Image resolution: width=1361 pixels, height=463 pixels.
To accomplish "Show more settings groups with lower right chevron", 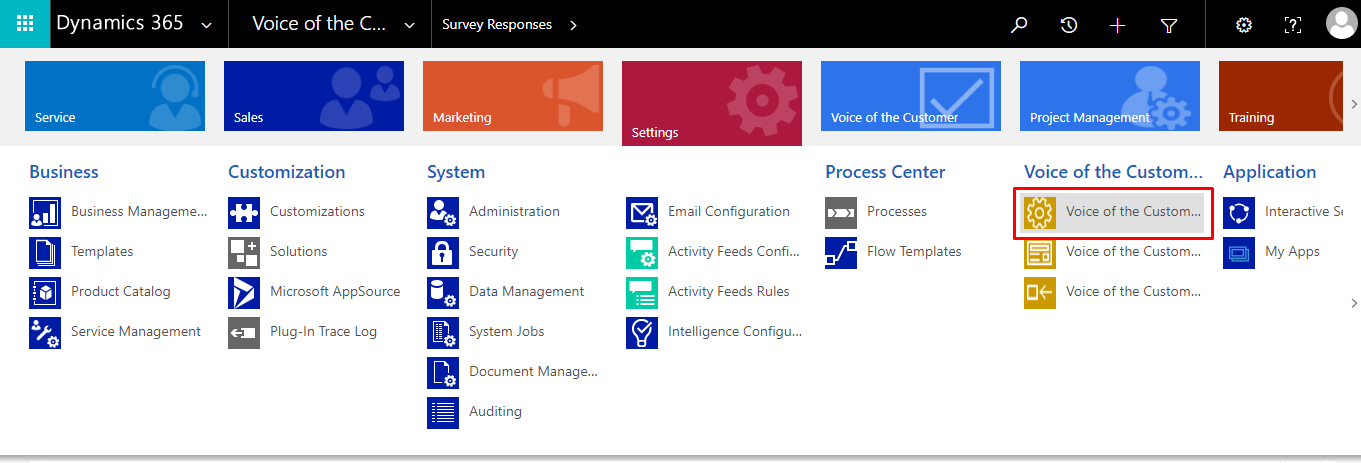I will pos(1354,302).
